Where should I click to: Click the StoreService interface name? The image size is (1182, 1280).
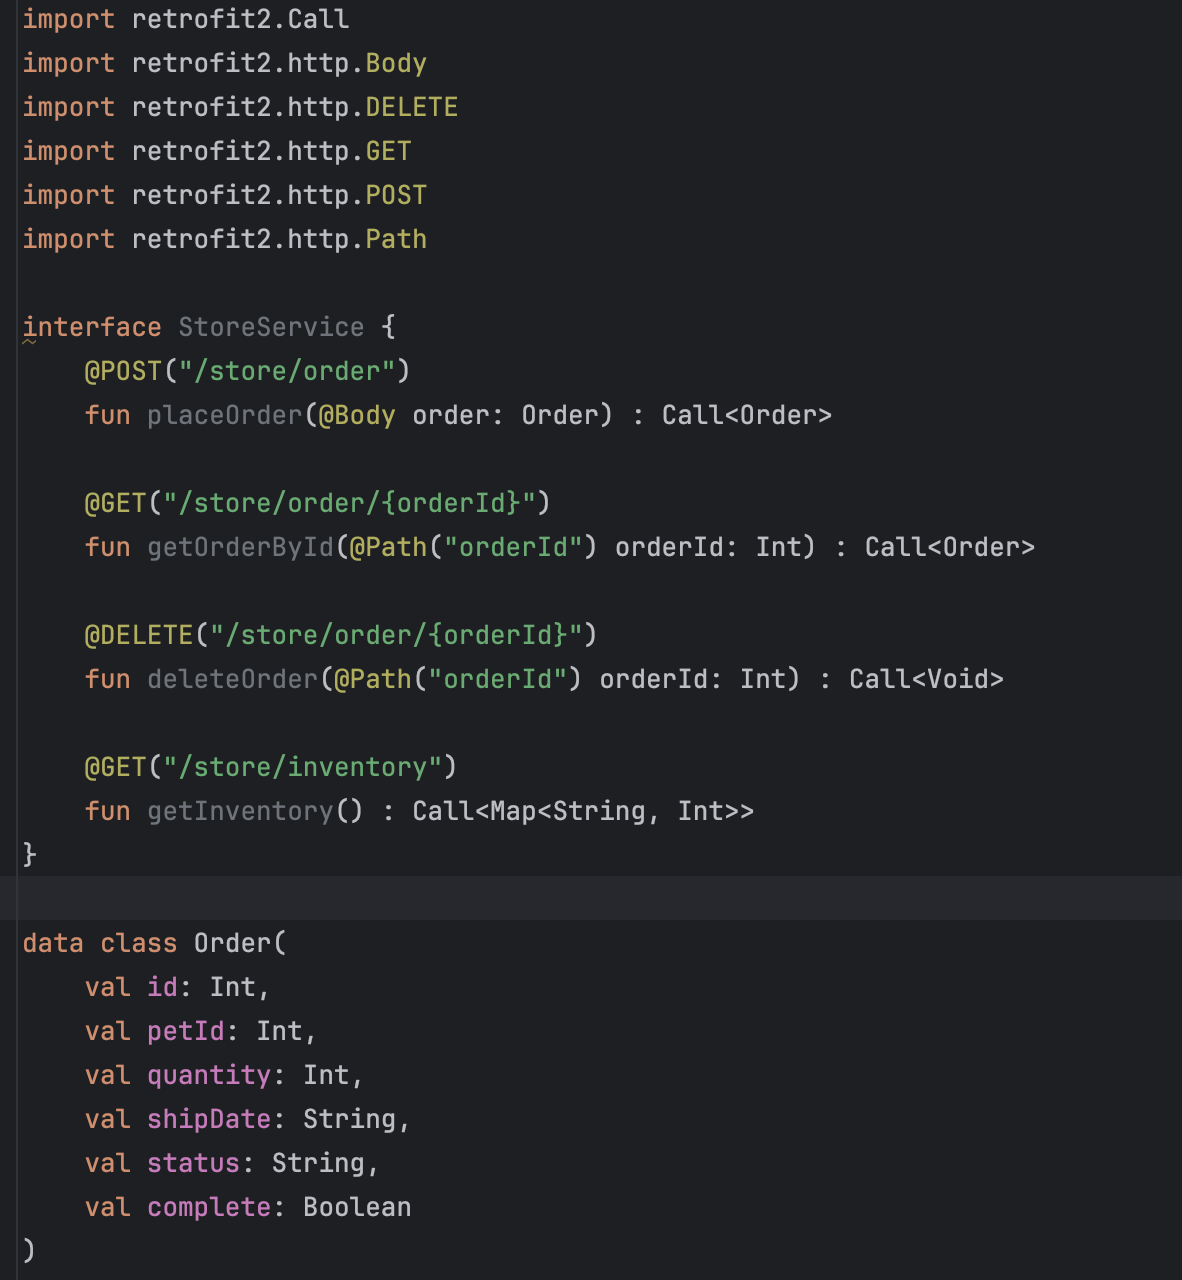point(271,327)
